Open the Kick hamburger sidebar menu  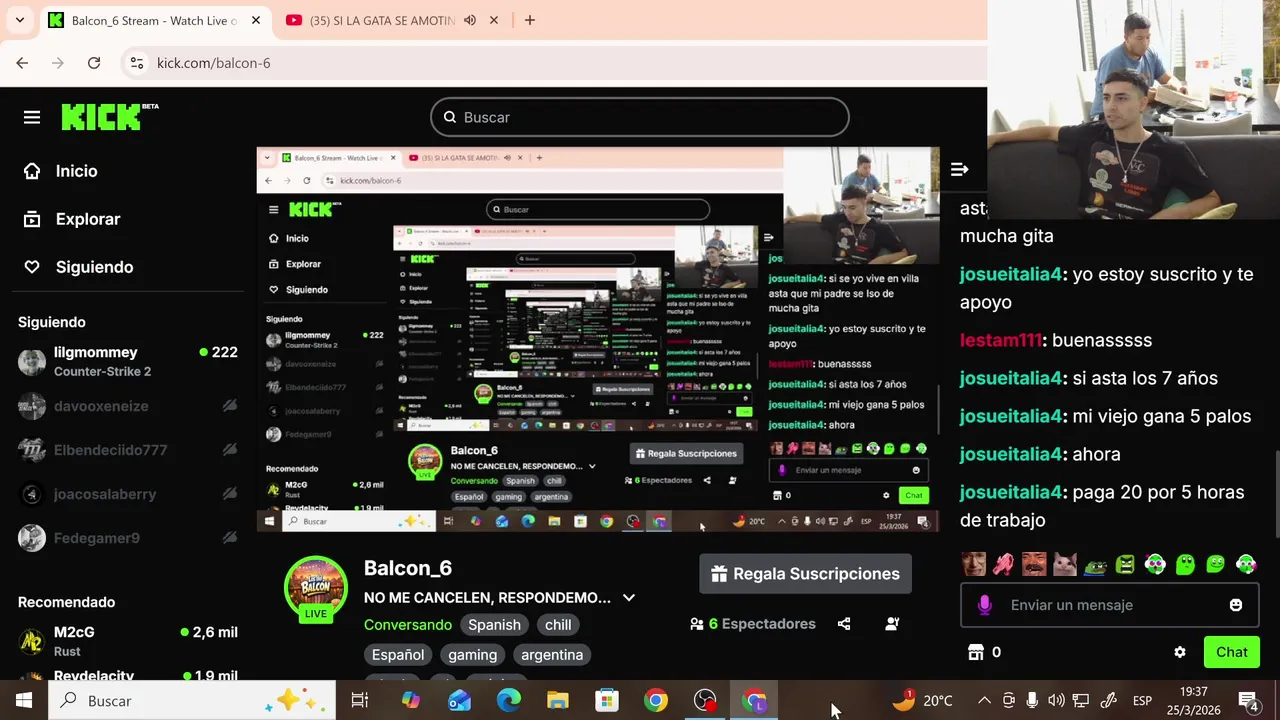pyautogui.click(x=32, y=118)
